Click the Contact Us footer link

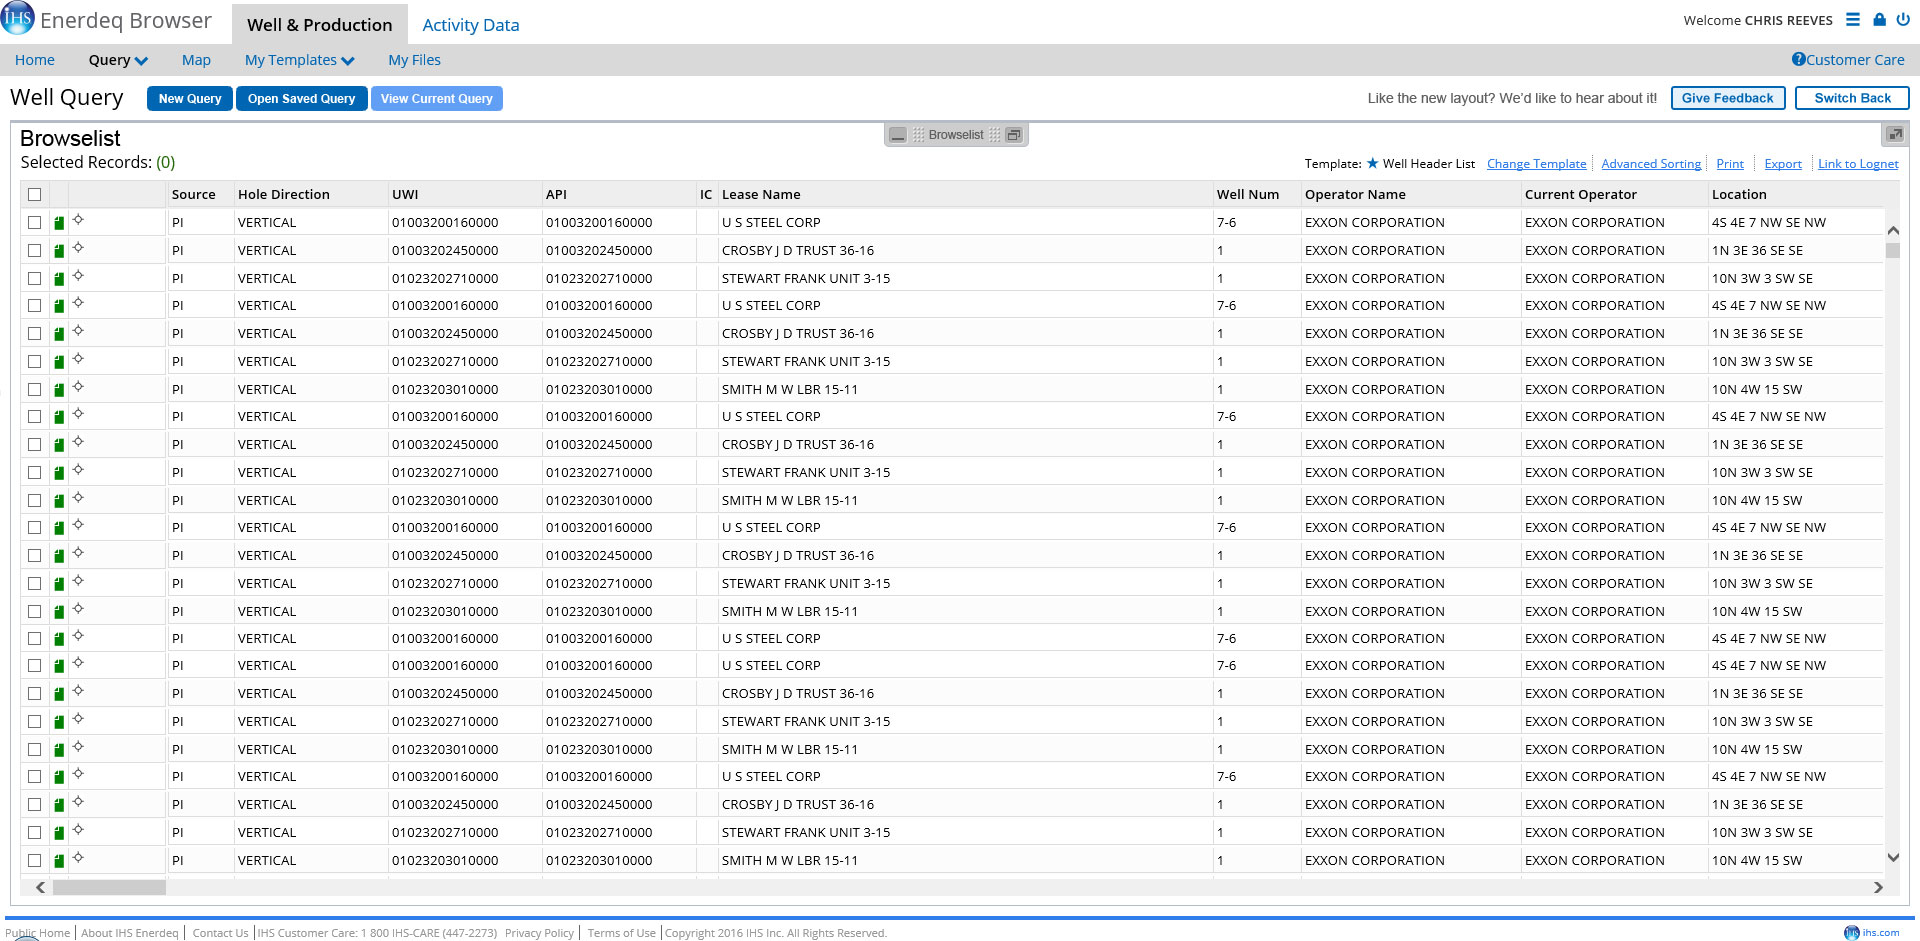point(220,933)
